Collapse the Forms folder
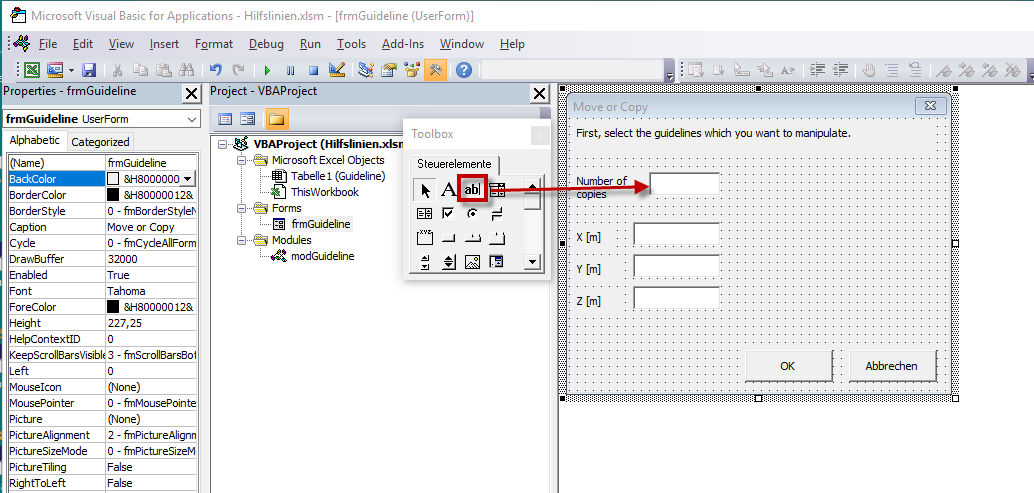The image size is (1034, 493). pos(241,208)
